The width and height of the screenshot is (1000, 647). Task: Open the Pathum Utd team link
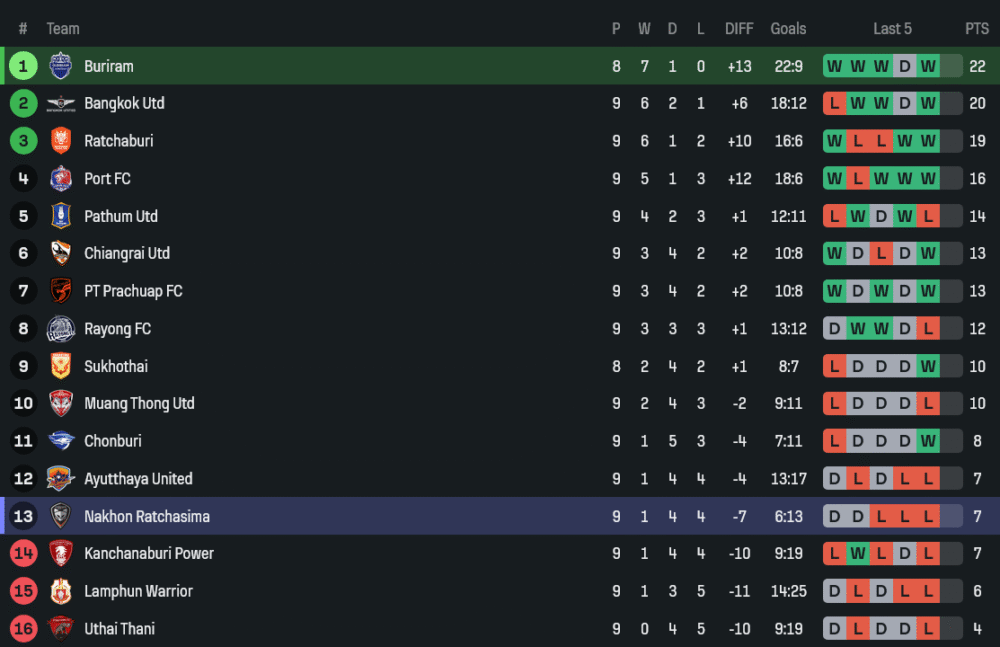(121, 216)
